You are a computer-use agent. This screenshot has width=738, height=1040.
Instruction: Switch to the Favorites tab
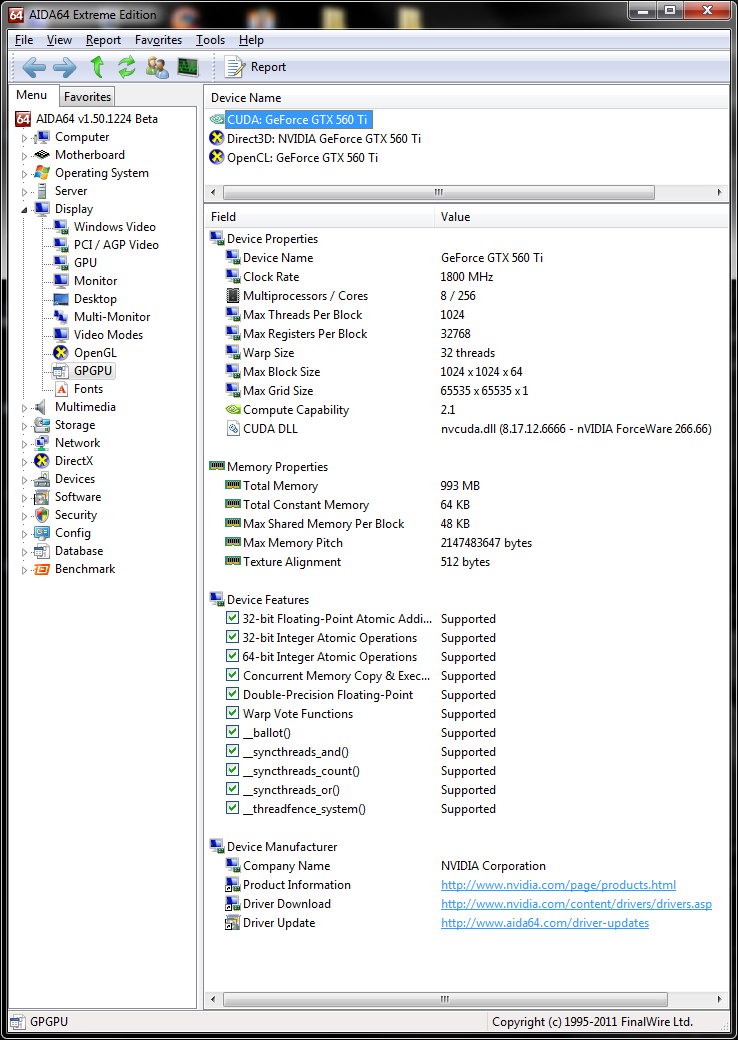pyautogui.click(x=87, y=97)
